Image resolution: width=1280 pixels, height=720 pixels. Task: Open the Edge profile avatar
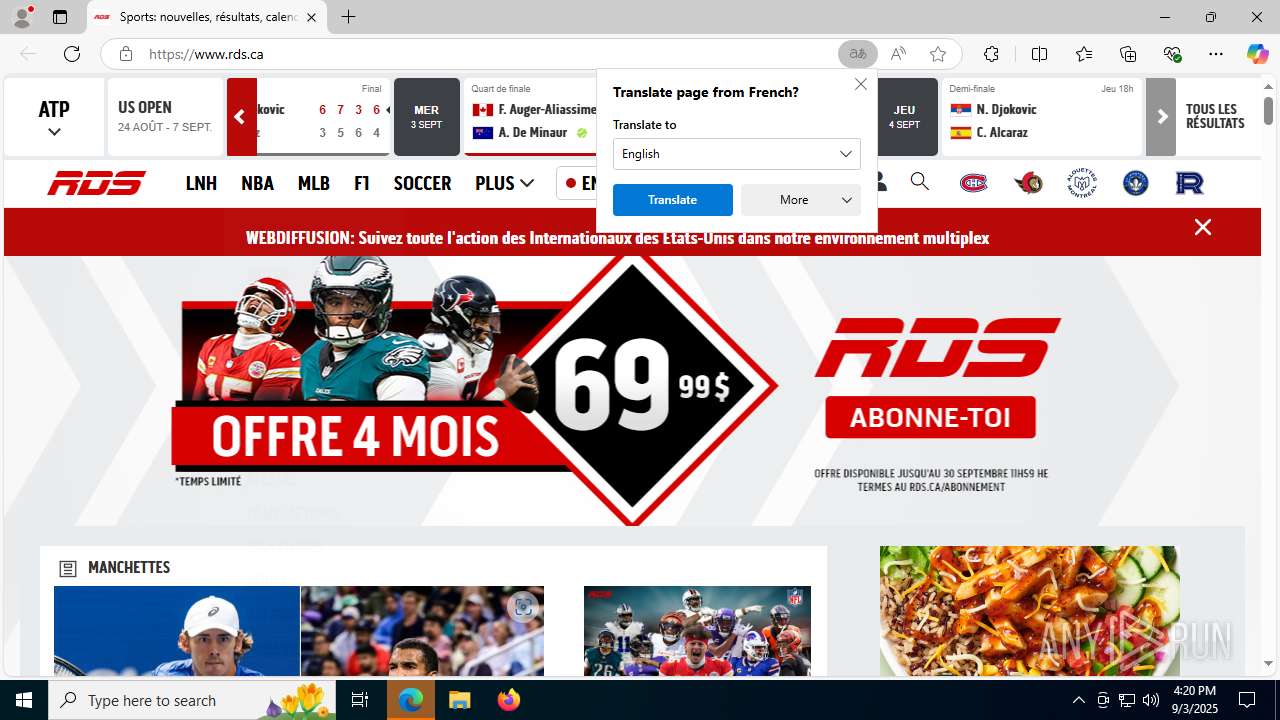[x=21, y=17]
